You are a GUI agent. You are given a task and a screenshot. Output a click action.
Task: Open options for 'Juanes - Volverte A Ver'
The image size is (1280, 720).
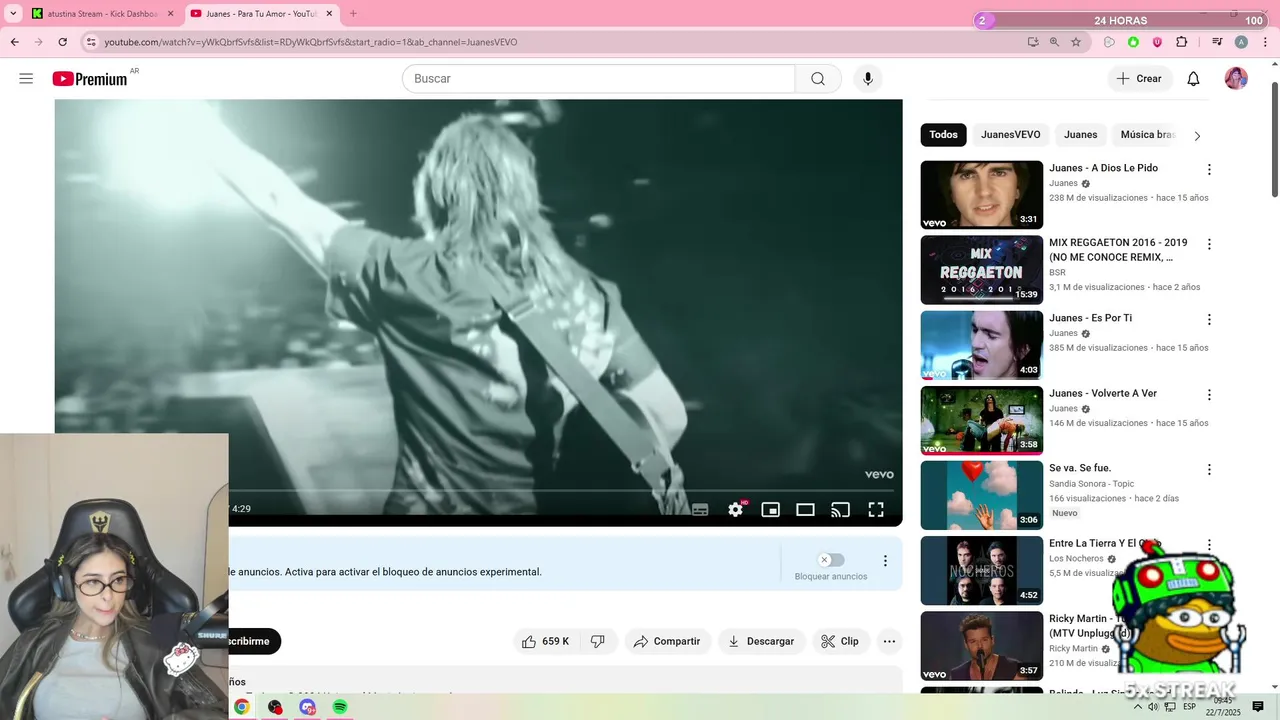coord(1209,395)
